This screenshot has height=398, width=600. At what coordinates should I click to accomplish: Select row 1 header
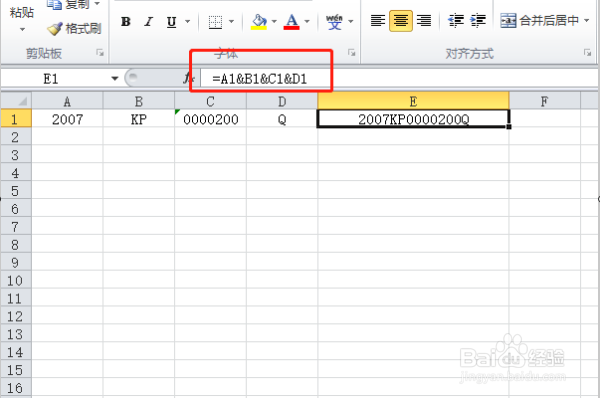[x=16, y=119]
